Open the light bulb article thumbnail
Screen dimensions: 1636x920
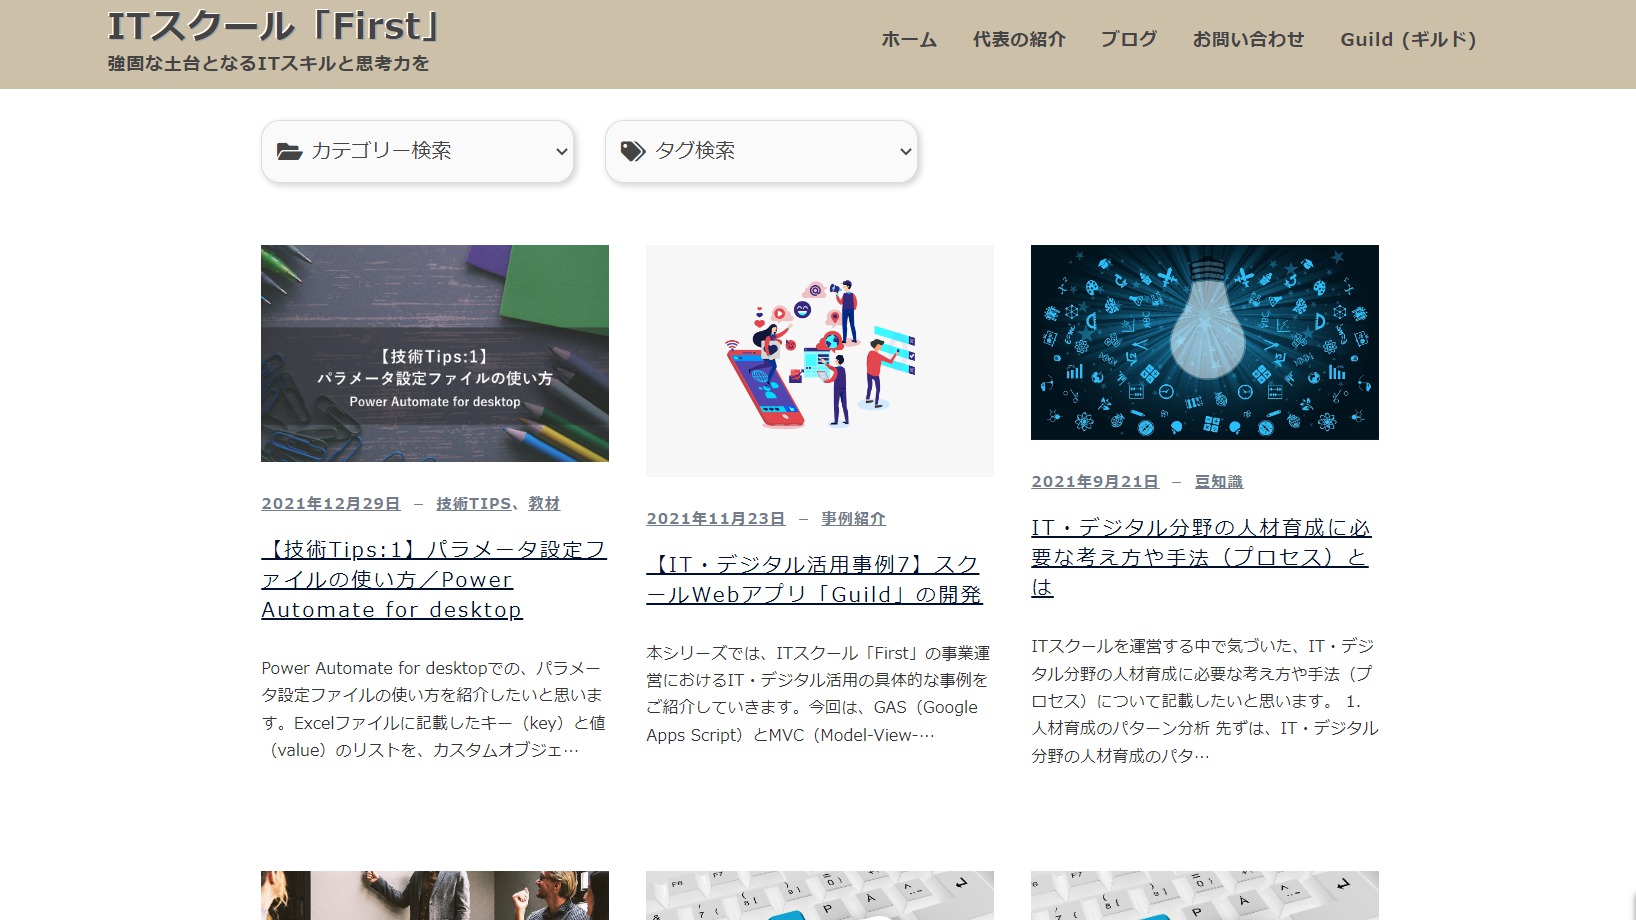[x=1204, y=342]
